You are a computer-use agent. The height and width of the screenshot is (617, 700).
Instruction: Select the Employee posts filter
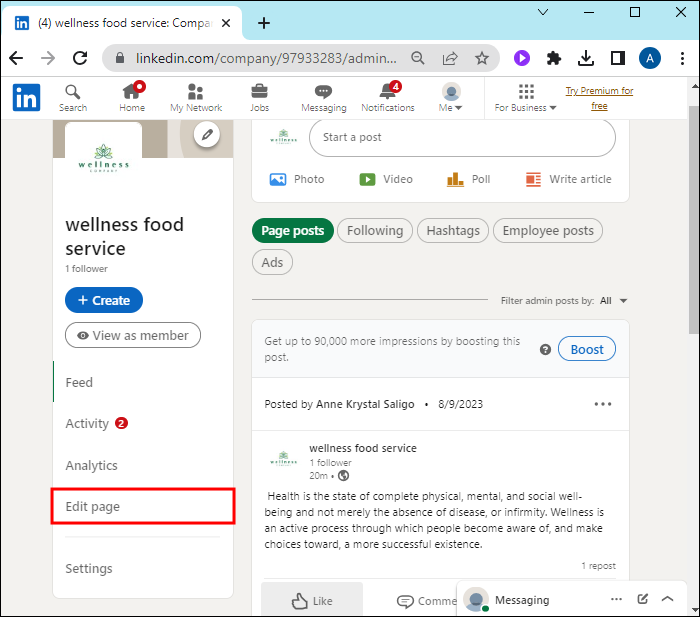coord(548,231)
